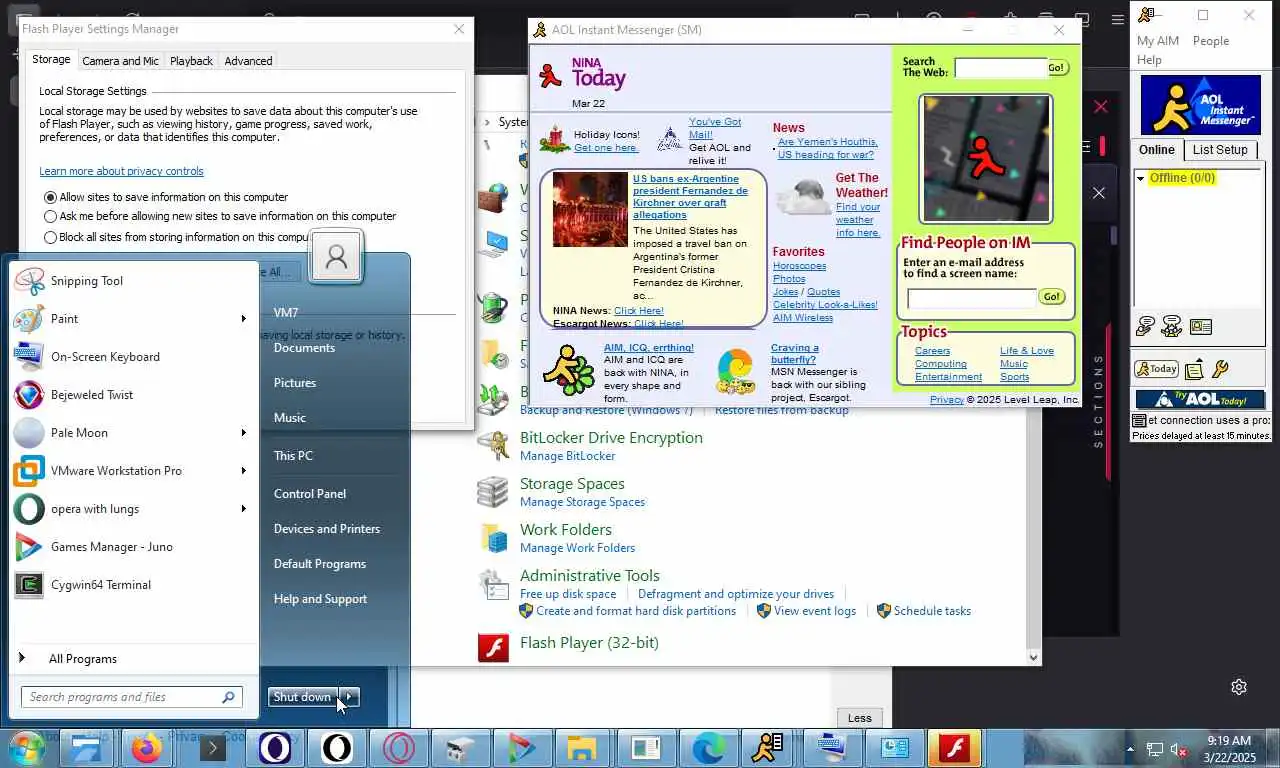Click Learn more about privacy controls link
The width and height of the screenshot is (1280, 768).
(121, 171)
